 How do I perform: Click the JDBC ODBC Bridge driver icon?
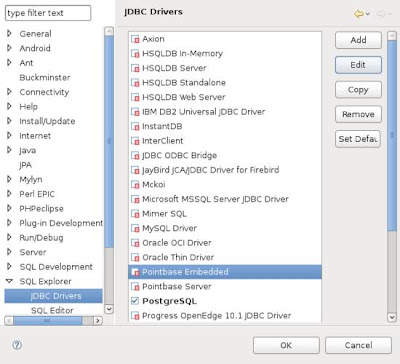[x=135, y=156]
